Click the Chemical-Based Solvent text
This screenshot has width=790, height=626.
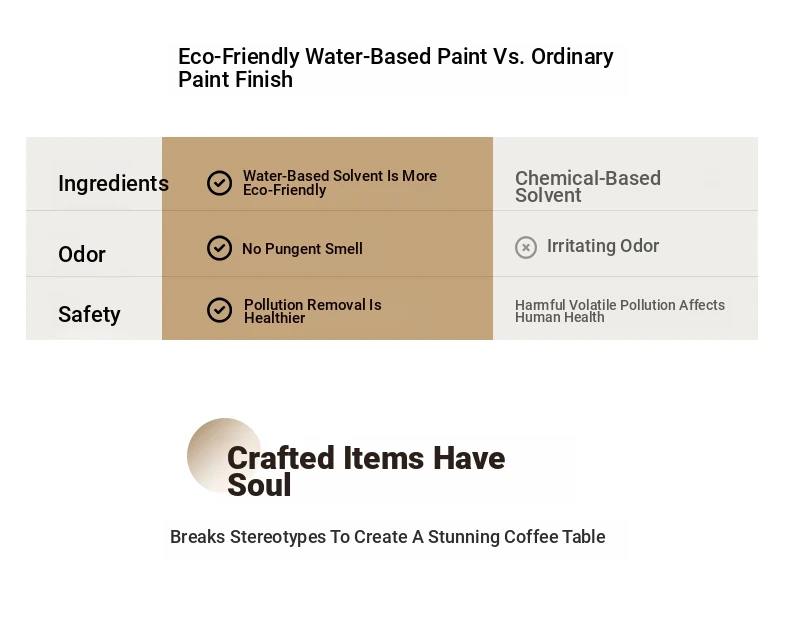pyautogui.click(x=587, y=186)
